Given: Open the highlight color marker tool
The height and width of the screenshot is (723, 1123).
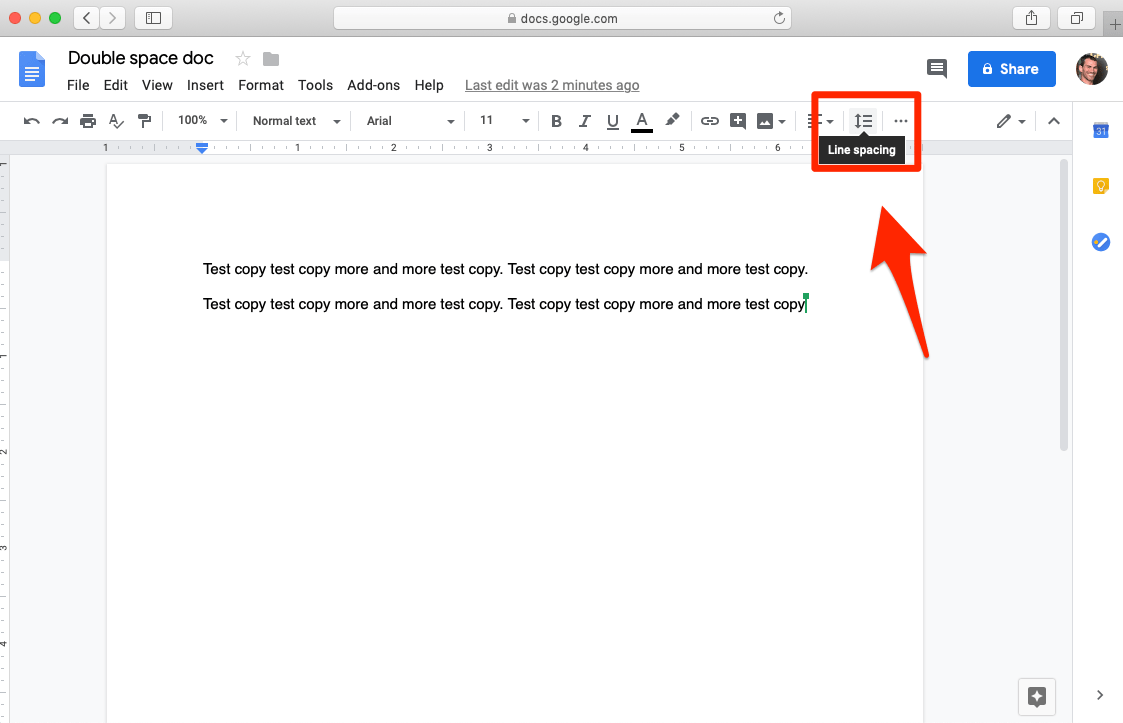Looking at the screenshot, I should [672, 120].
